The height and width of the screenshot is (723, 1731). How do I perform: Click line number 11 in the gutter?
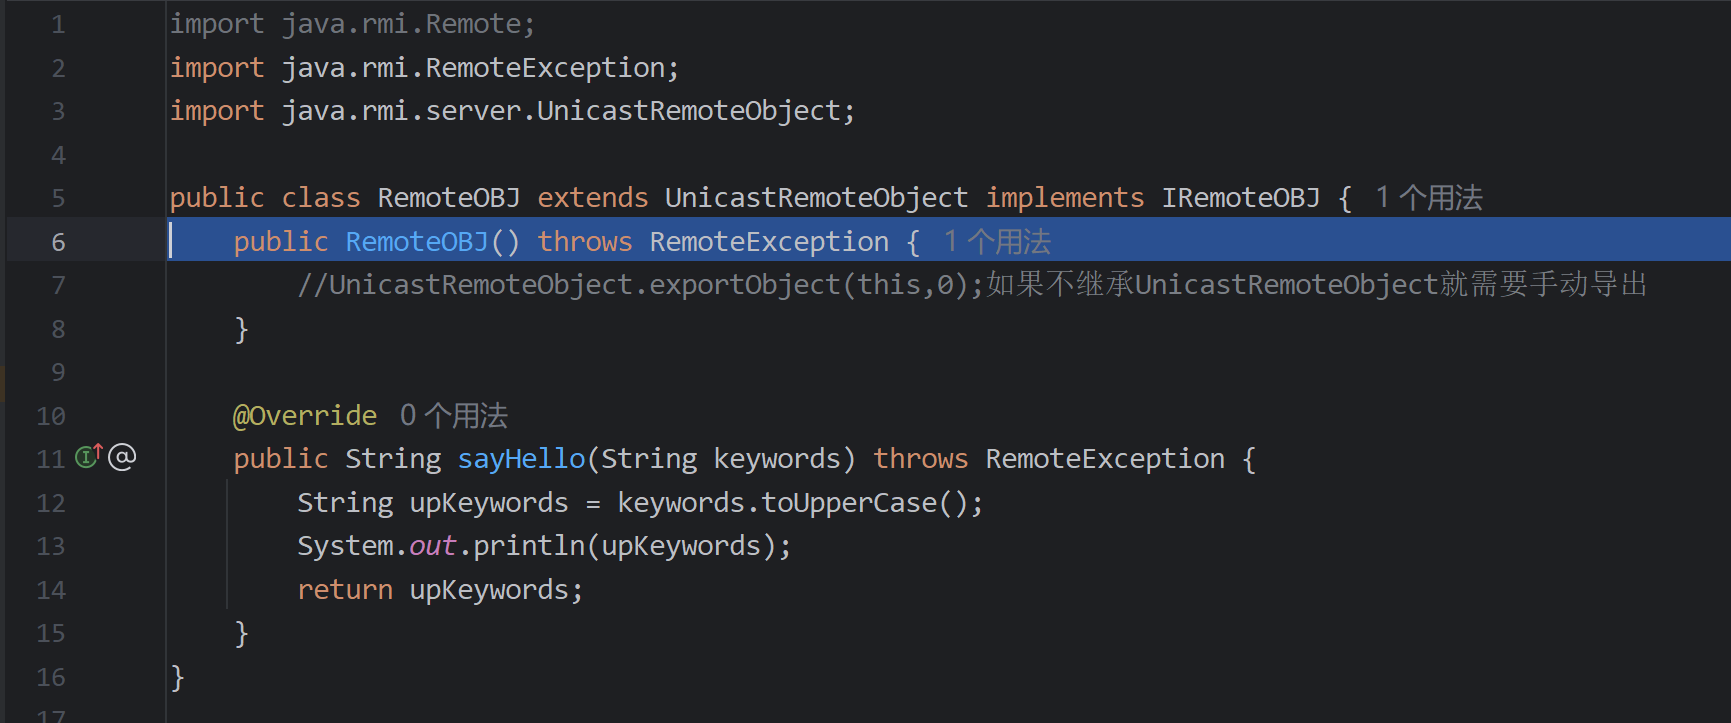click(50, 459)
